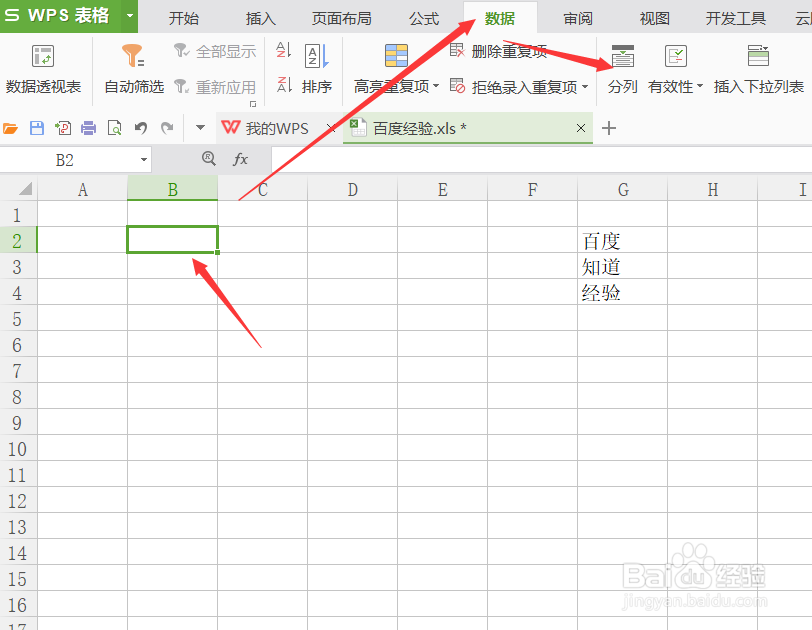Screen dimensions: 812x630
Task: Click the print icon
Action: (x=89, y=128)
